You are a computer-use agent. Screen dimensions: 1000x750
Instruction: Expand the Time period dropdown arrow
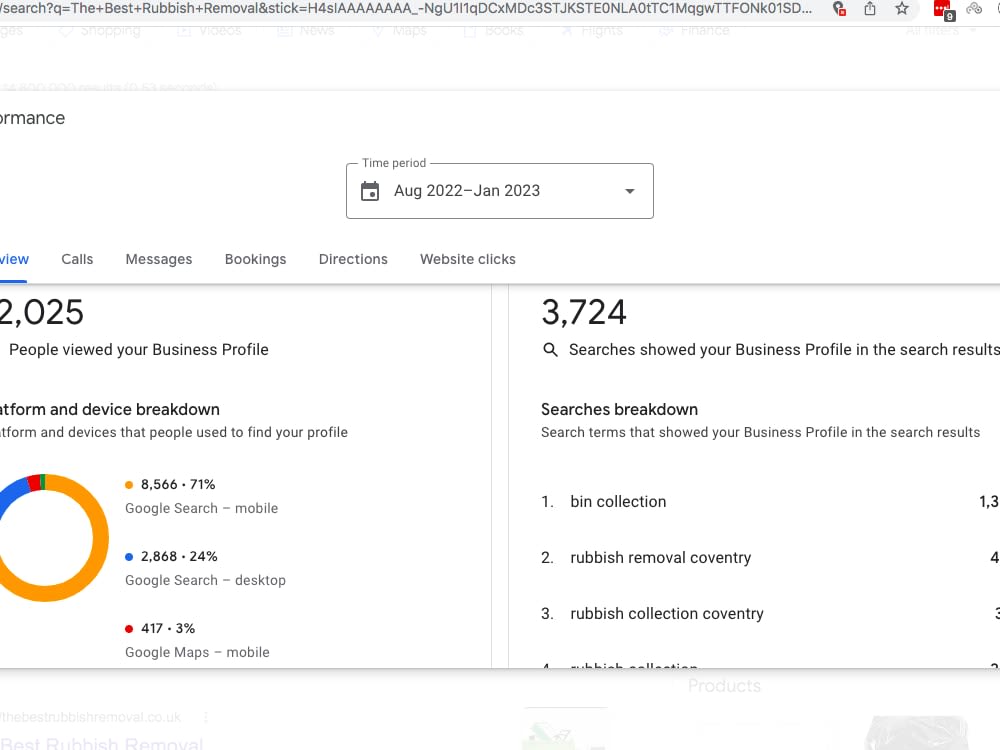point(629,191)
